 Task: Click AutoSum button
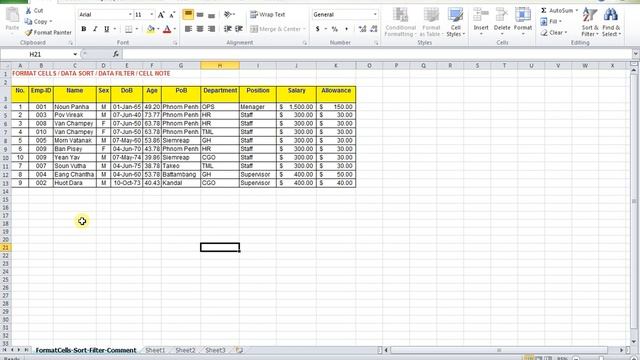tap(556, 11)
